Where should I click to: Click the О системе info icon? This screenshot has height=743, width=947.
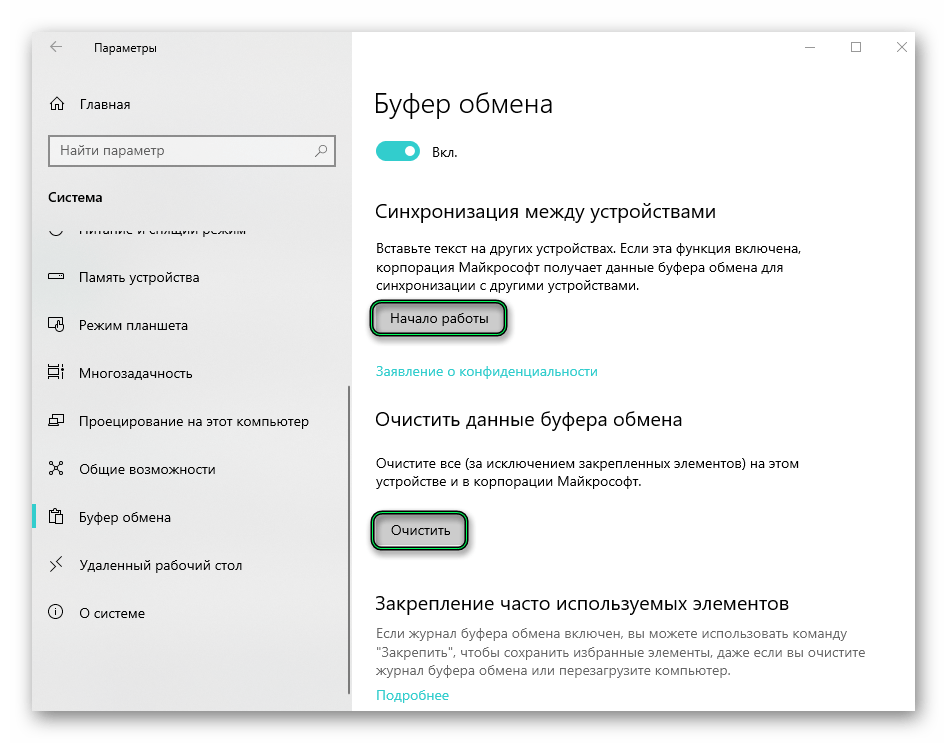[57, 613]
